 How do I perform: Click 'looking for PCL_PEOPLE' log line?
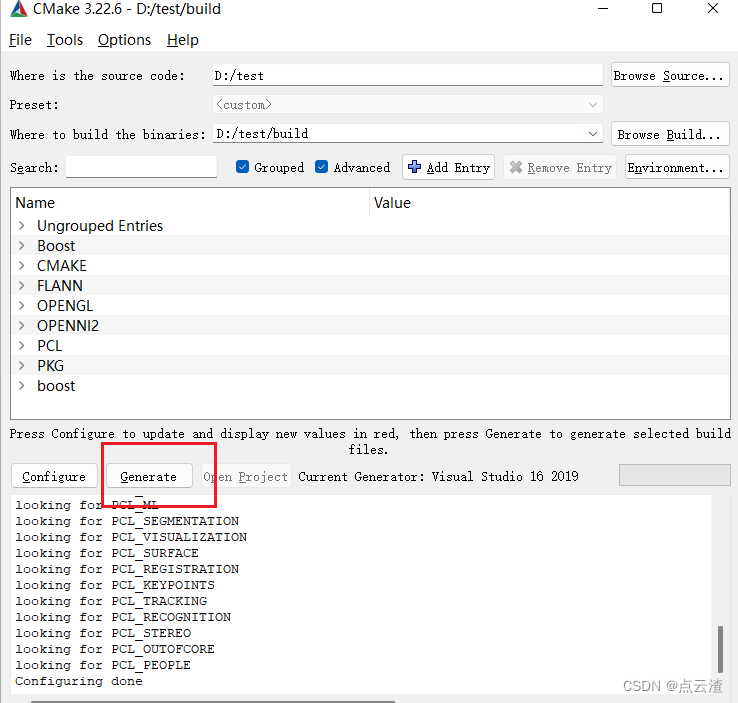pos(103,665)
